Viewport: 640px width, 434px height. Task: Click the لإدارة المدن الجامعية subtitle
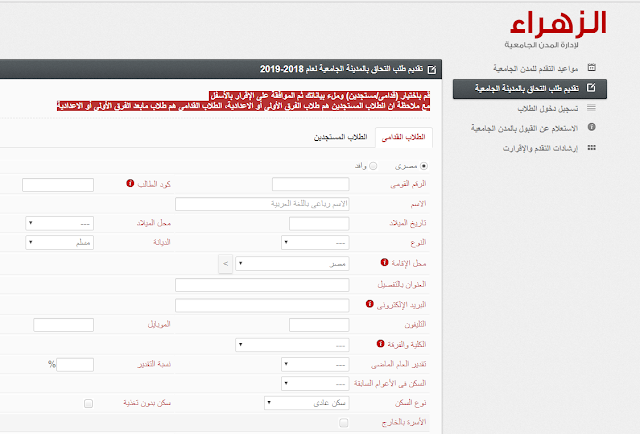(541, 45)
